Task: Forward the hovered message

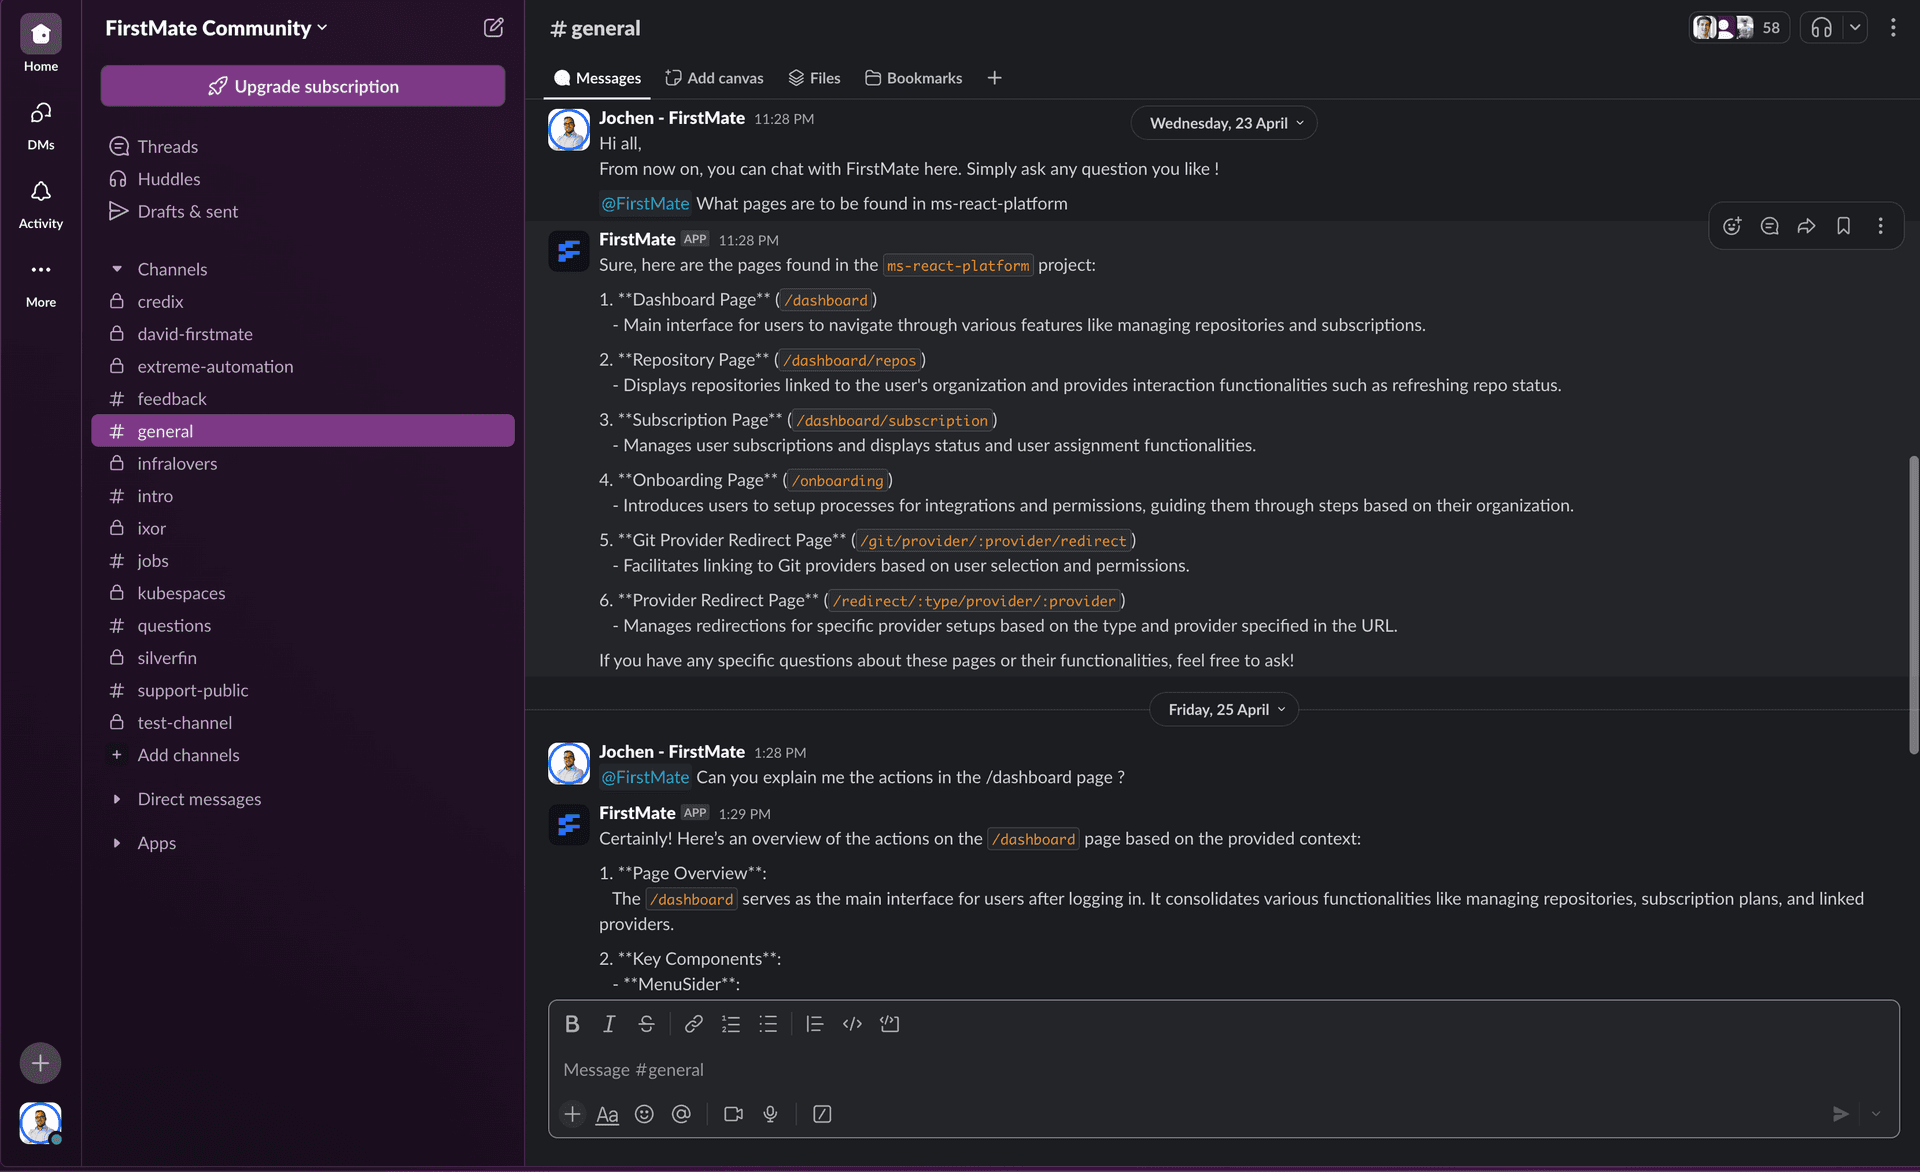Action: (1806, 226)
